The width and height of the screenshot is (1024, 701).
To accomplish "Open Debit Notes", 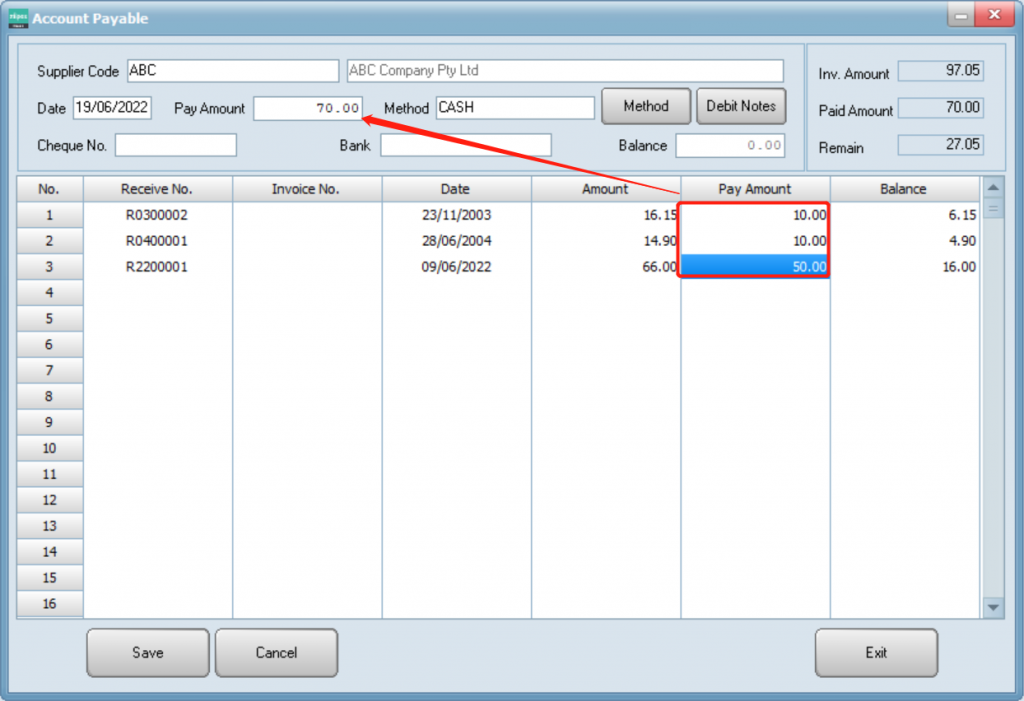I will [741, 106].
